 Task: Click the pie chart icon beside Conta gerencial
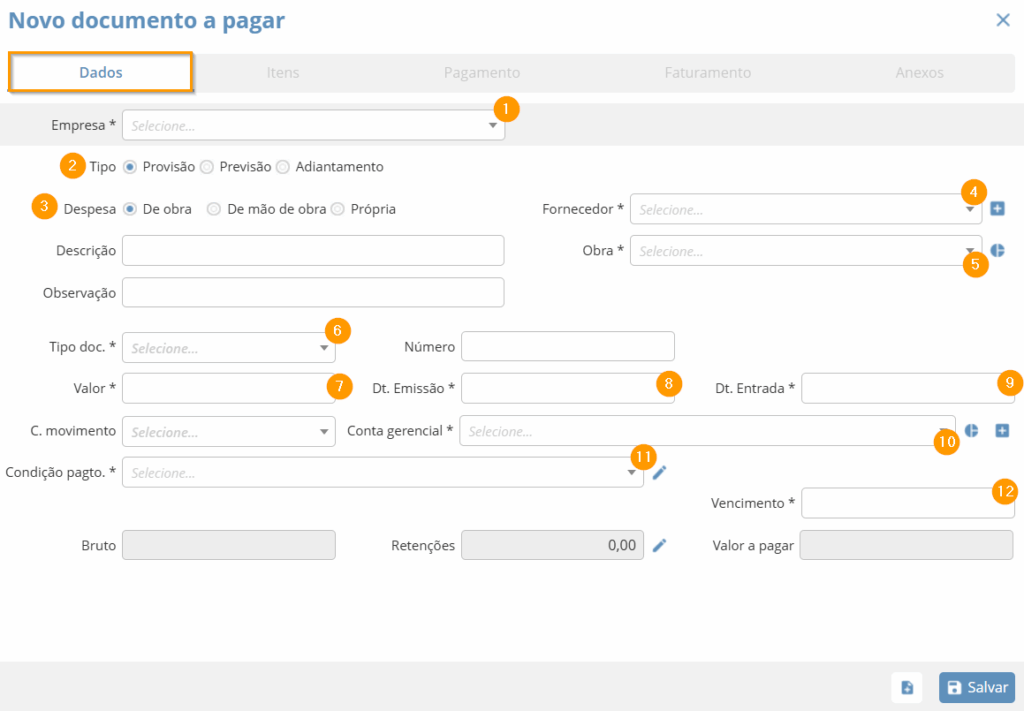pyautogui.click(x=971, y=431)
